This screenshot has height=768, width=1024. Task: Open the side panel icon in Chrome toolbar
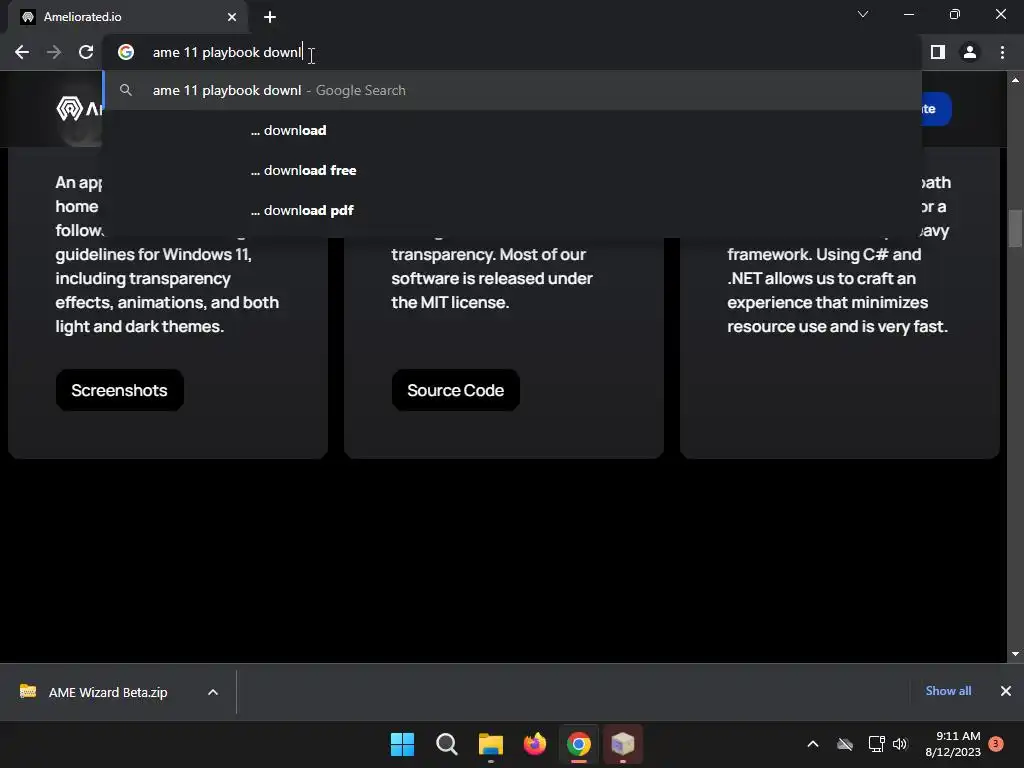(938, 52)
